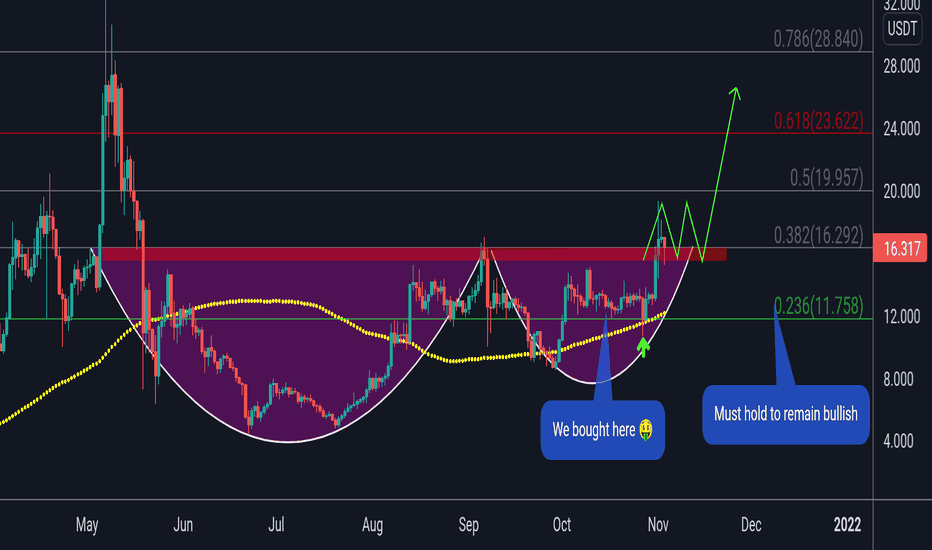
Task: Click the 0.786(28.840) Fibonacci level label
Action: pyautogui.click(x=818, y=39)
